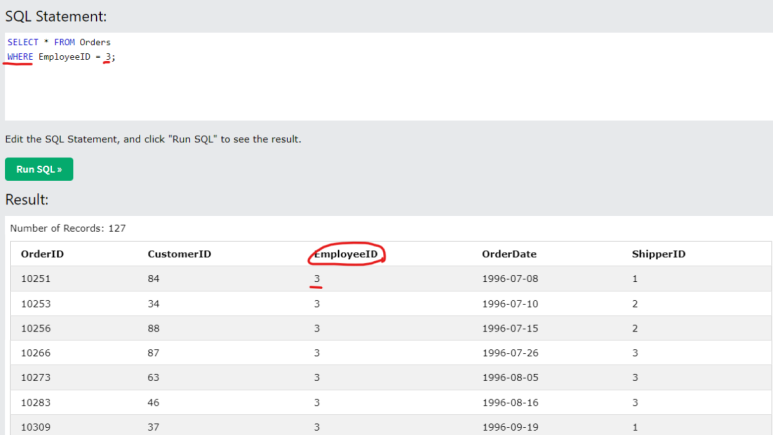
Task: Click customer ID value 87
Action: tap(153, 353)
